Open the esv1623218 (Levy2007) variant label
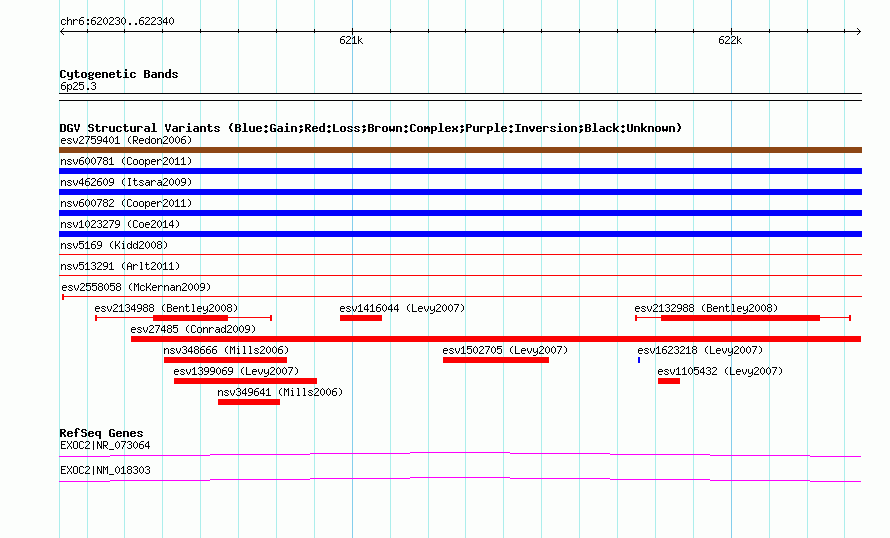The height and width of the screenshot is (538, 890). (700, 350)
